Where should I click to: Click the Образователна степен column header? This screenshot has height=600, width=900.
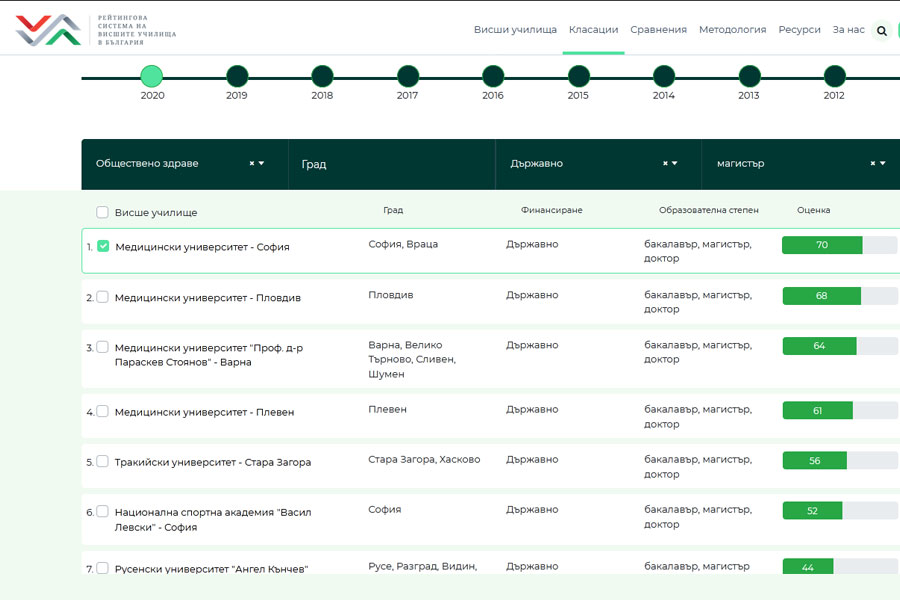708,210
